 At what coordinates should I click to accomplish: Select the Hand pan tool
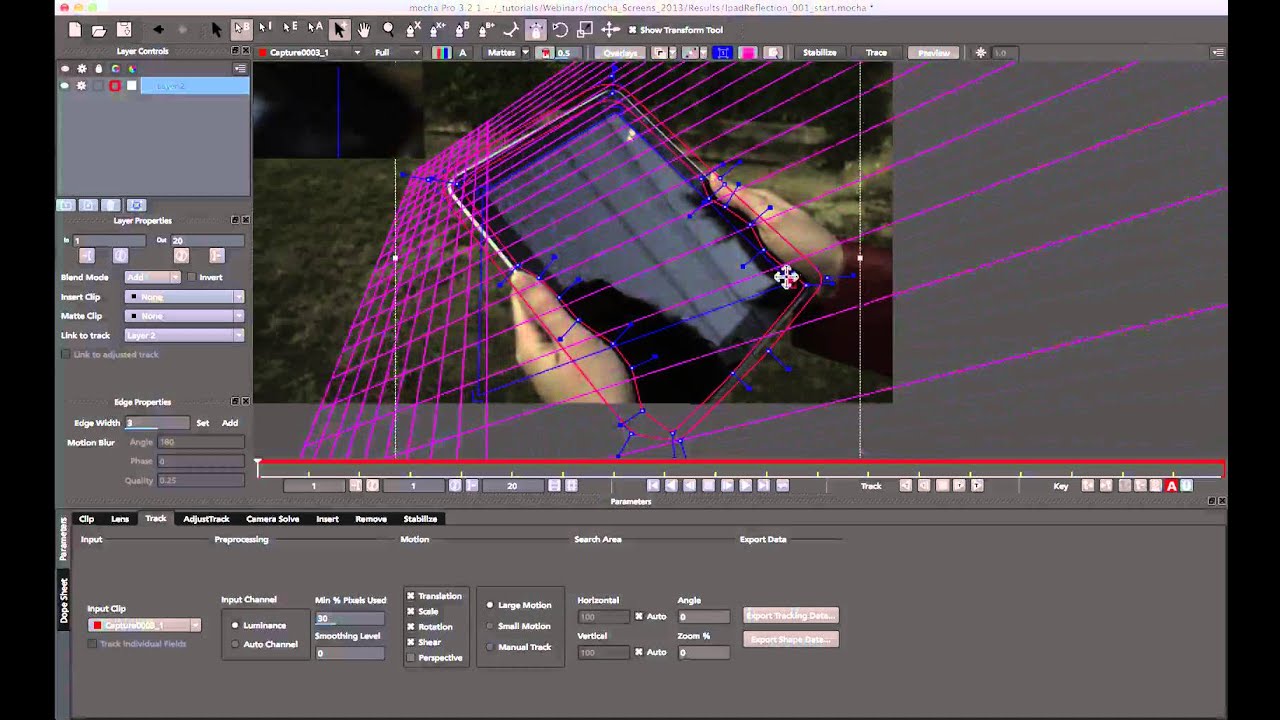[x=364, y=30]
